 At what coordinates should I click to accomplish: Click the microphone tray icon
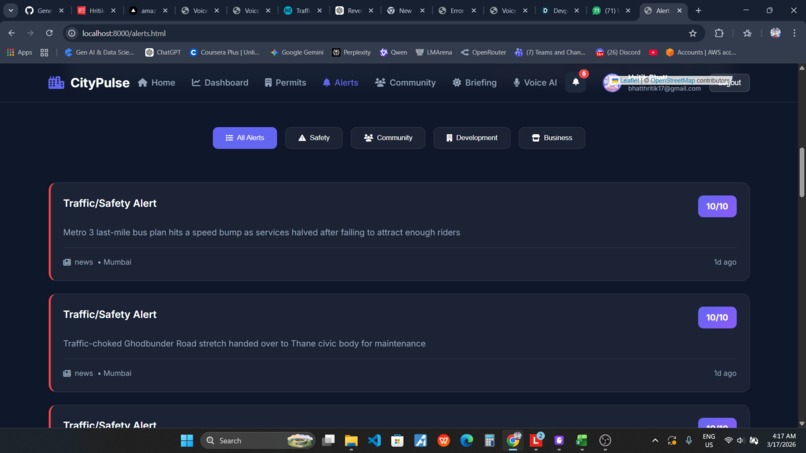click(689, 441)
